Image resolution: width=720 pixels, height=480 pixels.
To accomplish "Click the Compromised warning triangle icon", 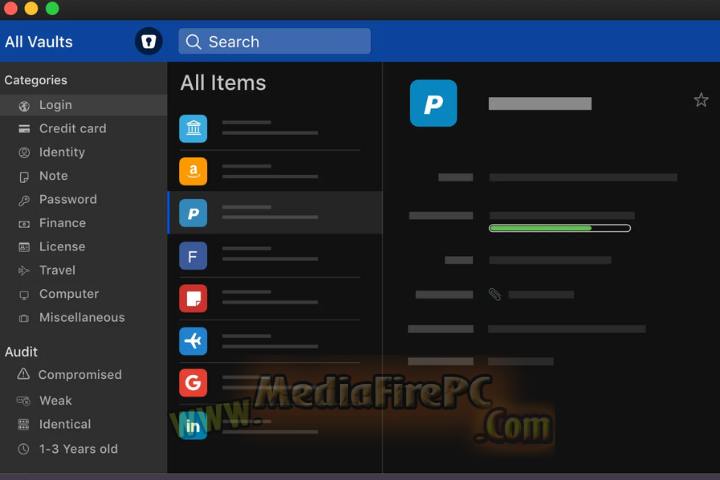I will pyautogui.click(x=23, y=374).
